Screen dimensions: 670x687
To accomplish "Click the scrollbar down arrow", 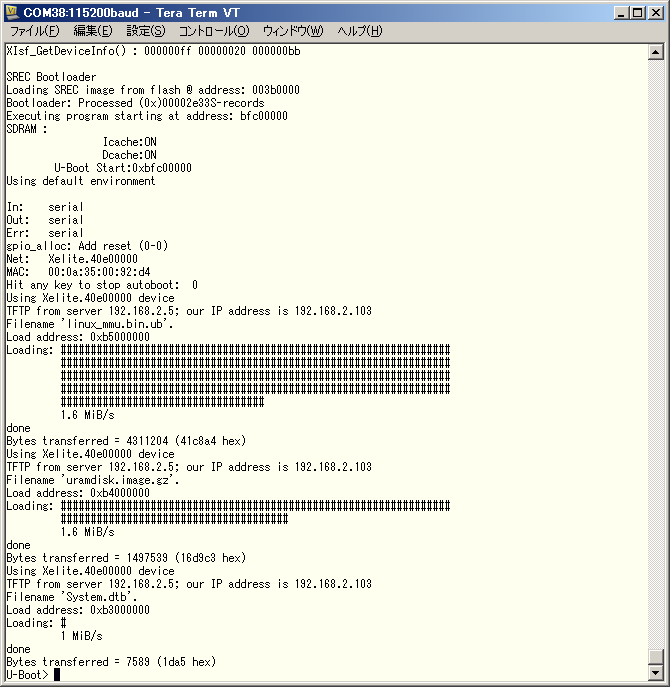I will [x=655, y=673].
